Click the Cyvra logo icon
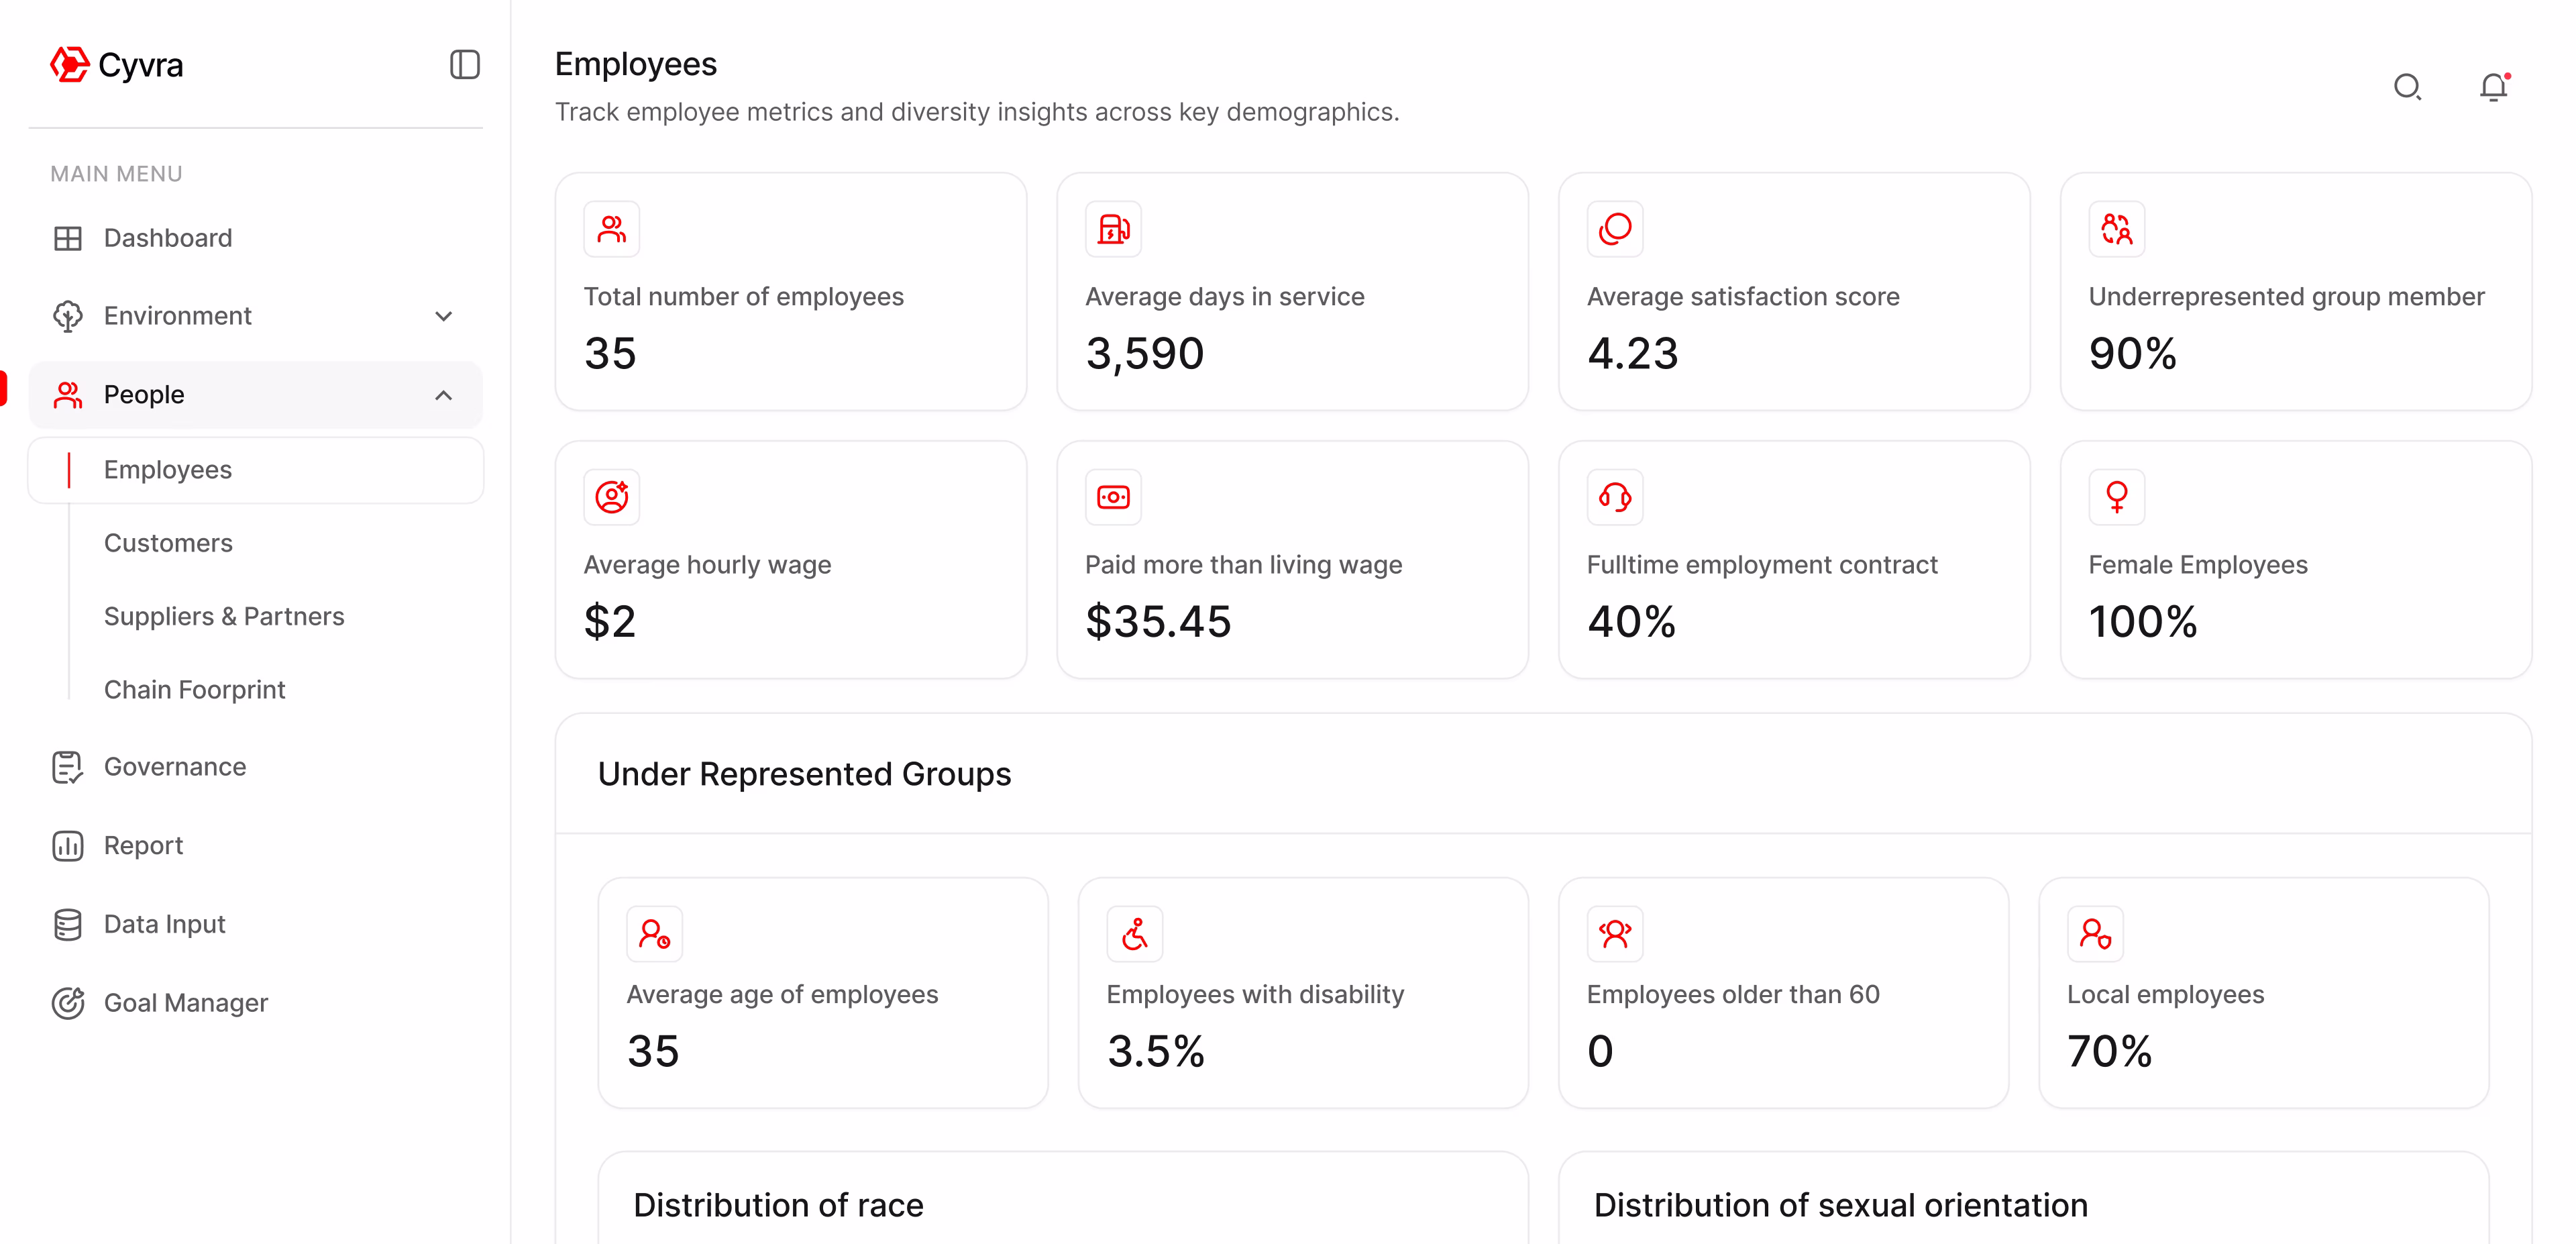Viewport: 2576px width, 1244px height. [x=70, y=65]
